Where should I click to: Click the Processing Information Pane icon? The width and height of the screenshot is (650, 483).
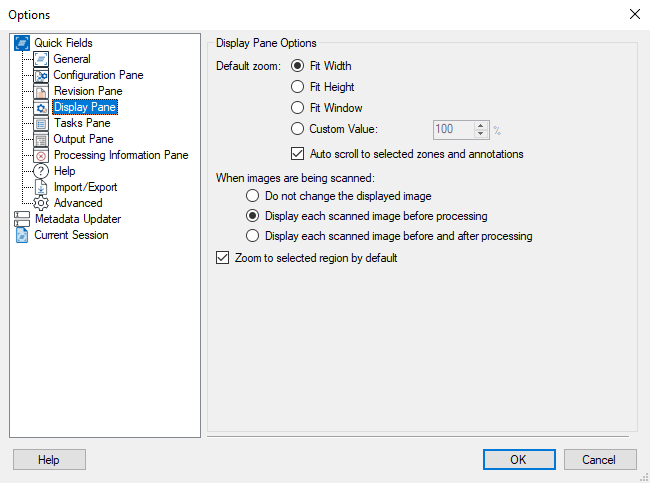coord(41,155)
